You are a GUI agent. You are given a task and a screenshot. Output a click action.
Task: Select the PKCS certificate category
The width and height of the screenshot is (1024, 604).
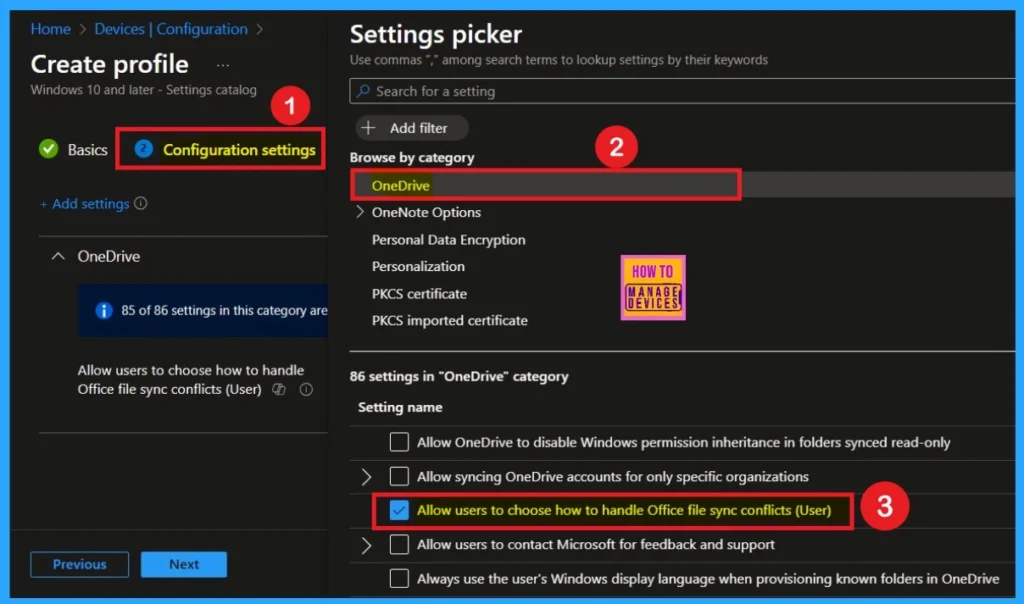[x=419, y=294]
